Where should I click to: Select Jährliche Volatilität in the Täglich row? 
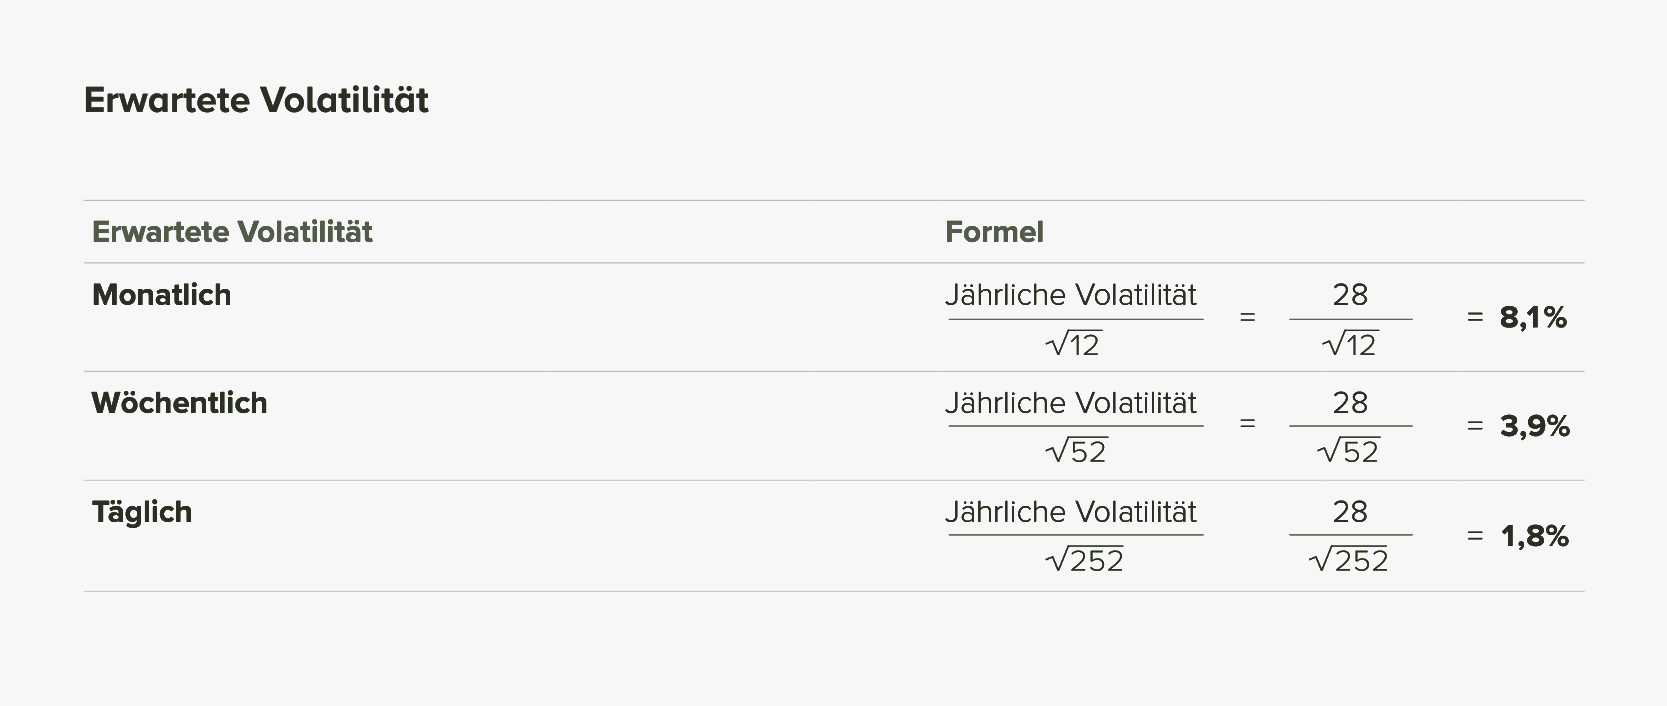click(1071, 512)
